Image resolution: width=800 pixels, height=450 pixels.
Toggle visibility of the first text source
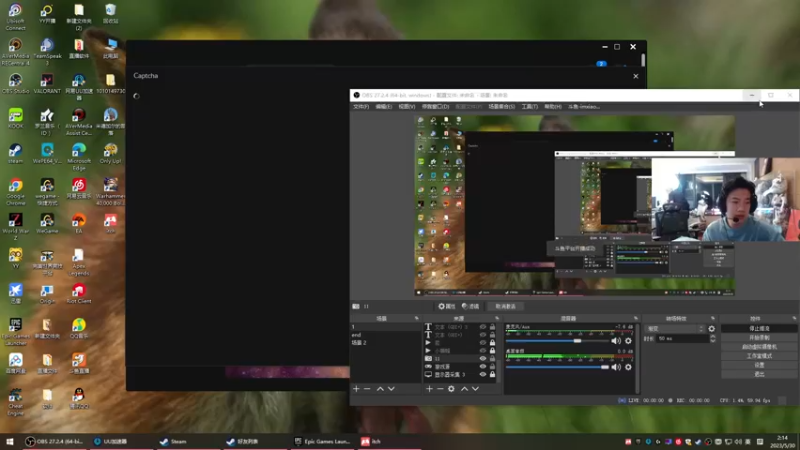point(483,327)
